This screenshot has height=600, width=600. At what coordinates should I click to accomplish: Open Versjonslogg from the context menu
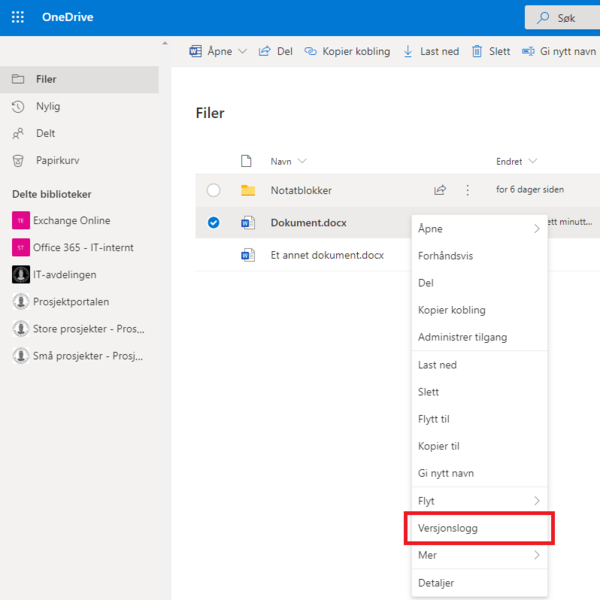coord(480,528)
